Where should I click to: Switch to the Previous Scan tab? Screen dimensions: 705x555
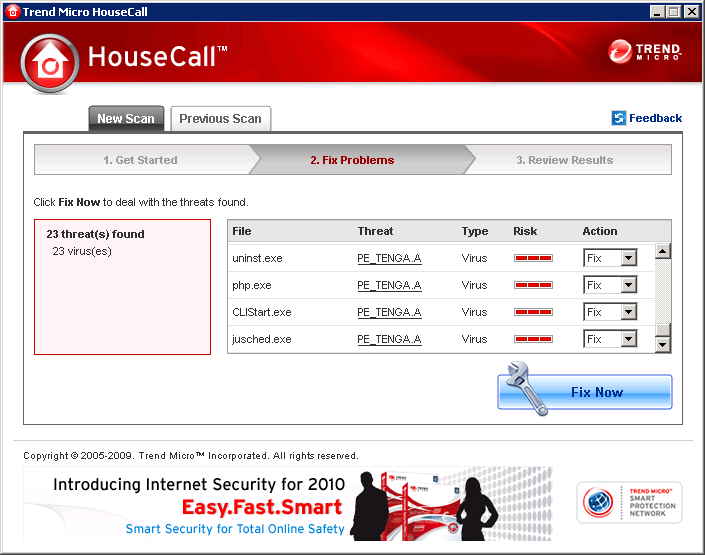click(x=220, y=119)
